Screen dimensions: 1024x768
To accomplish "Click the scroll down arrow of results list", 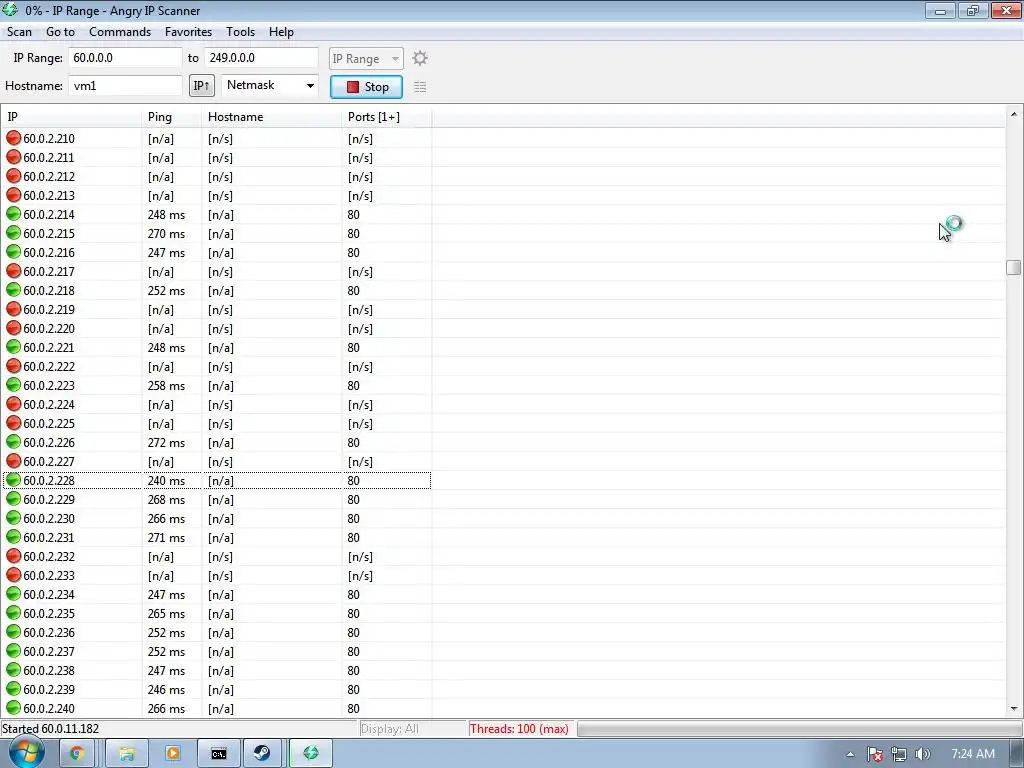I will pos(1014,708).
